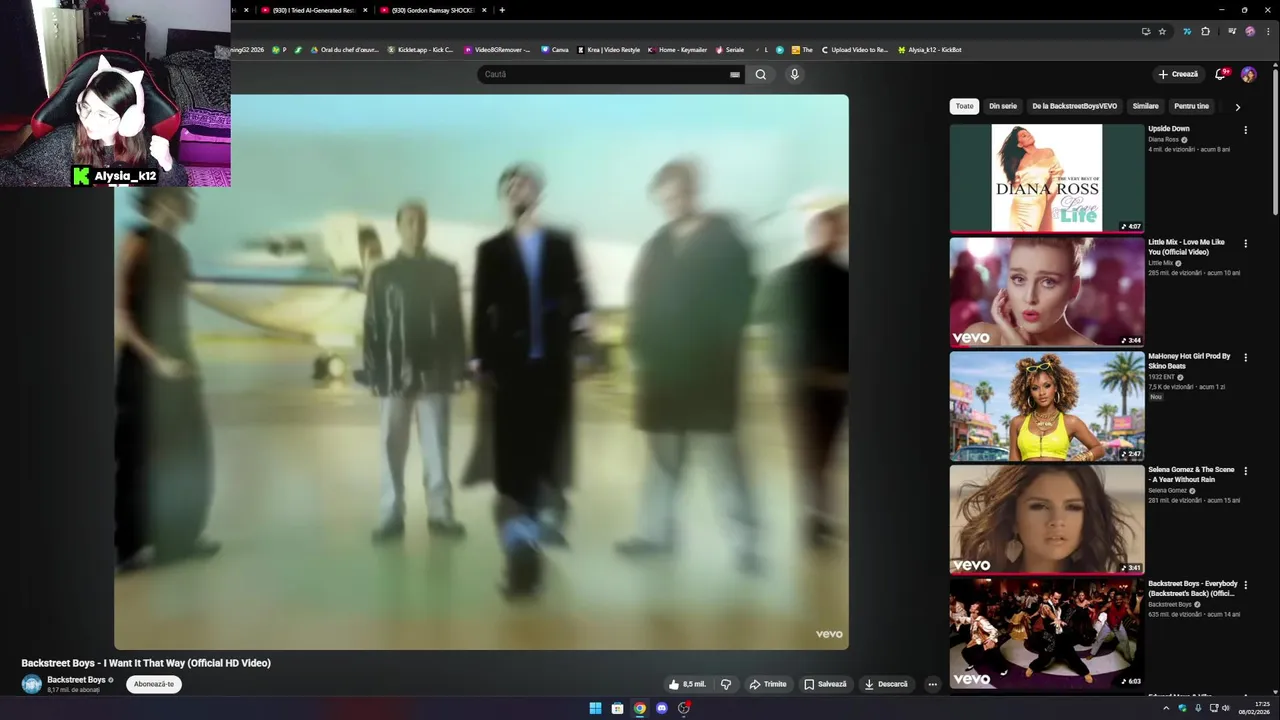Click the Salvează save button
The width and height of the screenshot is (1280, 720).
[x=826, y=684]
